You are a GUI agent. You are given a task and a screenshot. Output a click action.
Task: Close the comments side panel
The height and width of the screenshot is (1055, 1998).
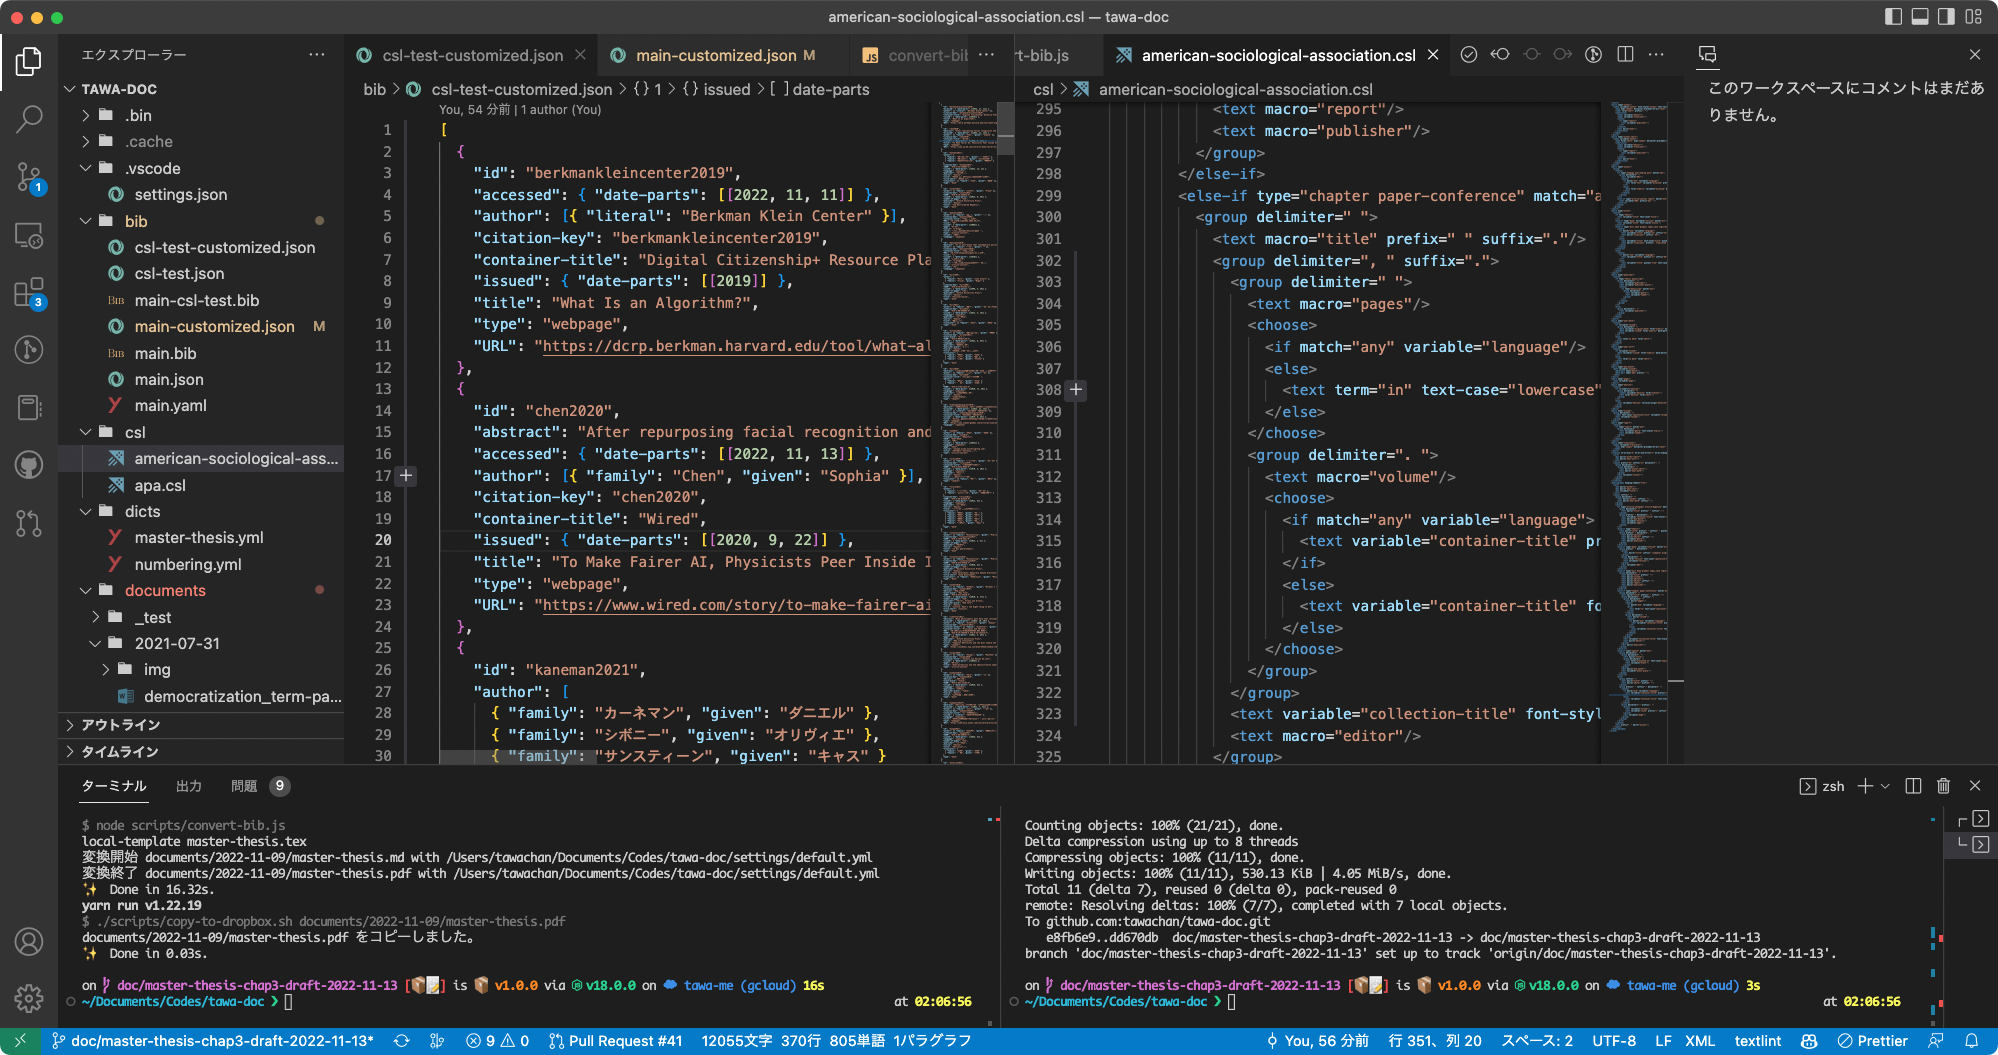1974,55
